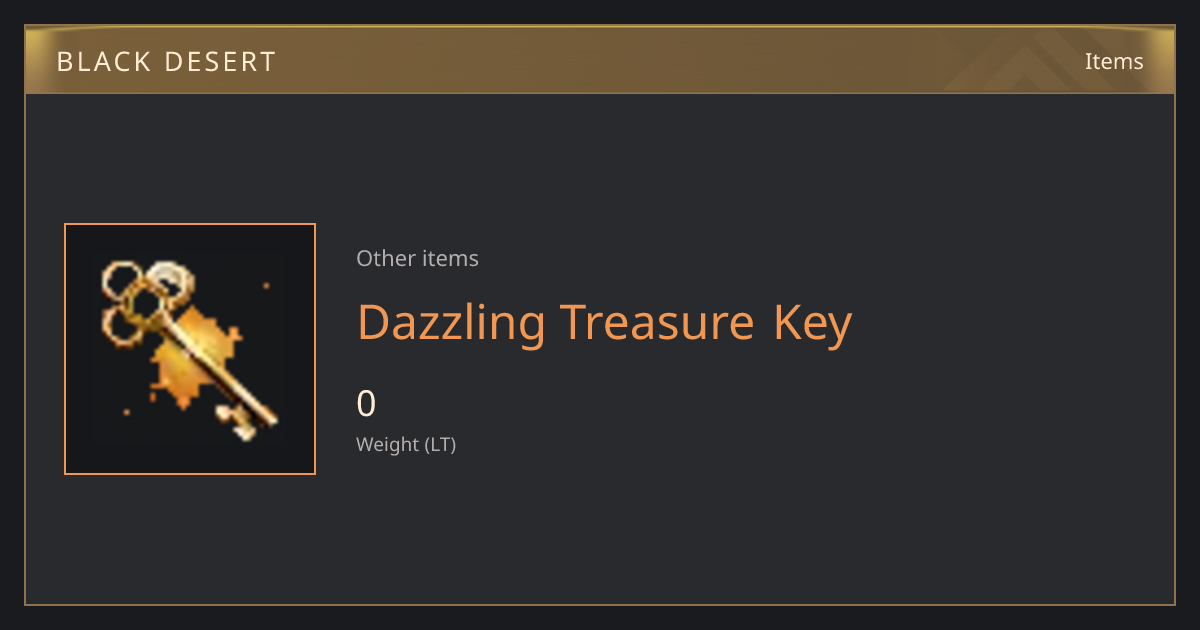
Task: Click the (LT) unit next to Weight
Action: [440, 444]
